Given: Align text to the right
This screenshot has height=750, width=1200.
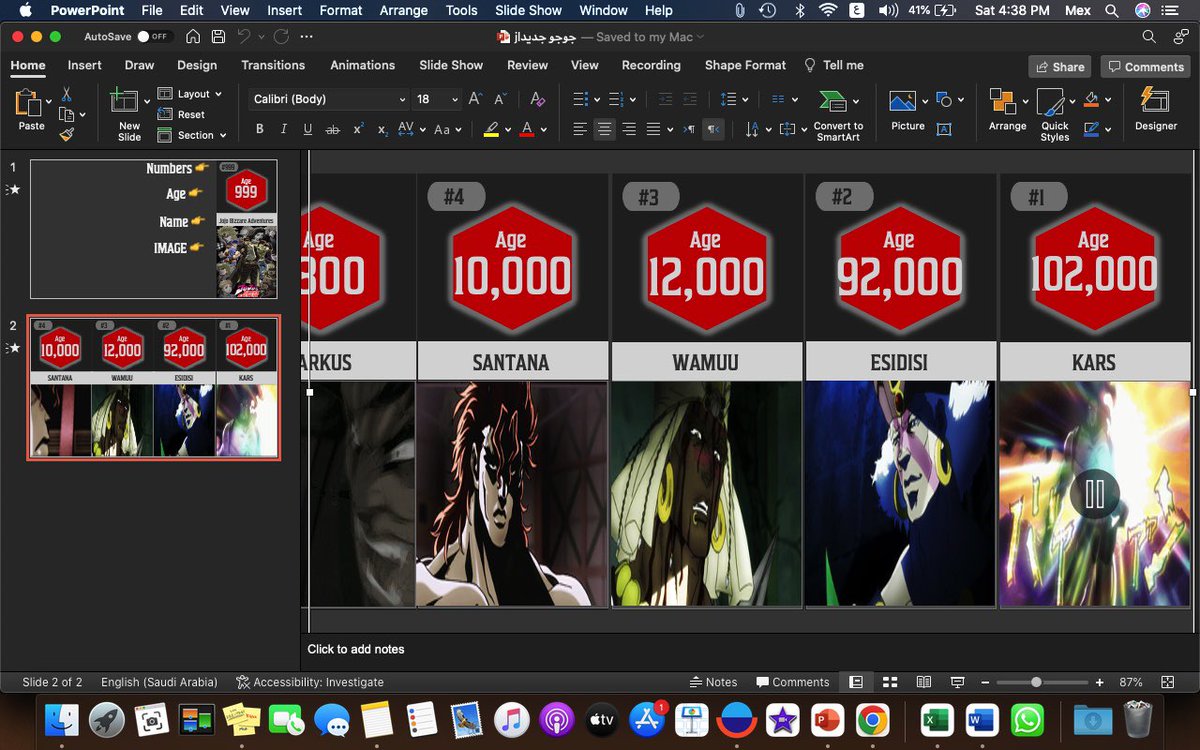Looking at the screenshot, I should tap(629, 130).
